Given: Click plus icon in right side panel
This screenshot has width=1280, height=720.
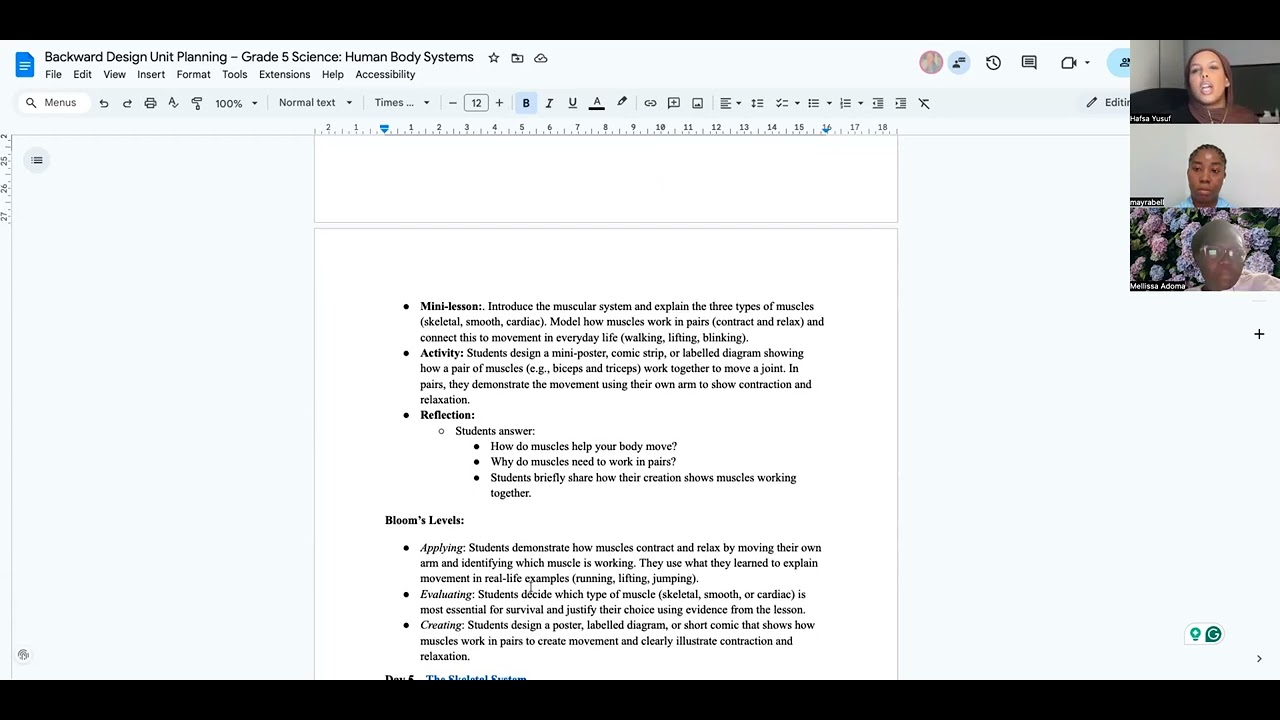Looking at the screenshot, I should pos(1259,334).
